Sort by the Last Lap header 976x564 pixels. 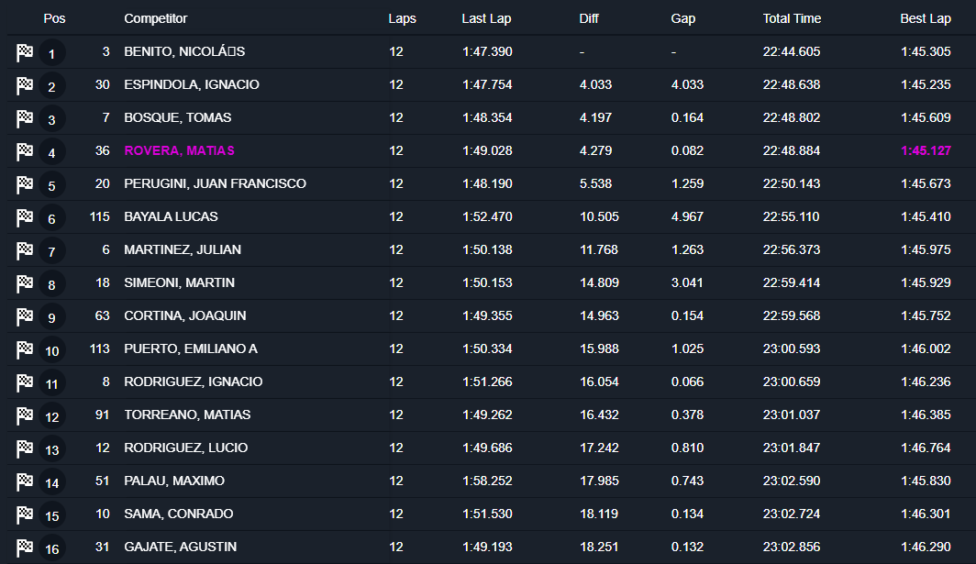pos(486,19)
